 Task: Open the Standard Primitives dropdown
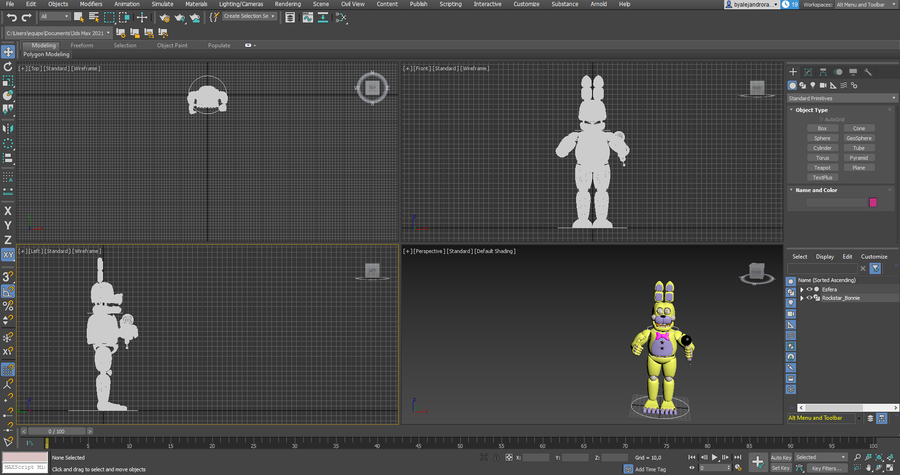click(841, 98)
